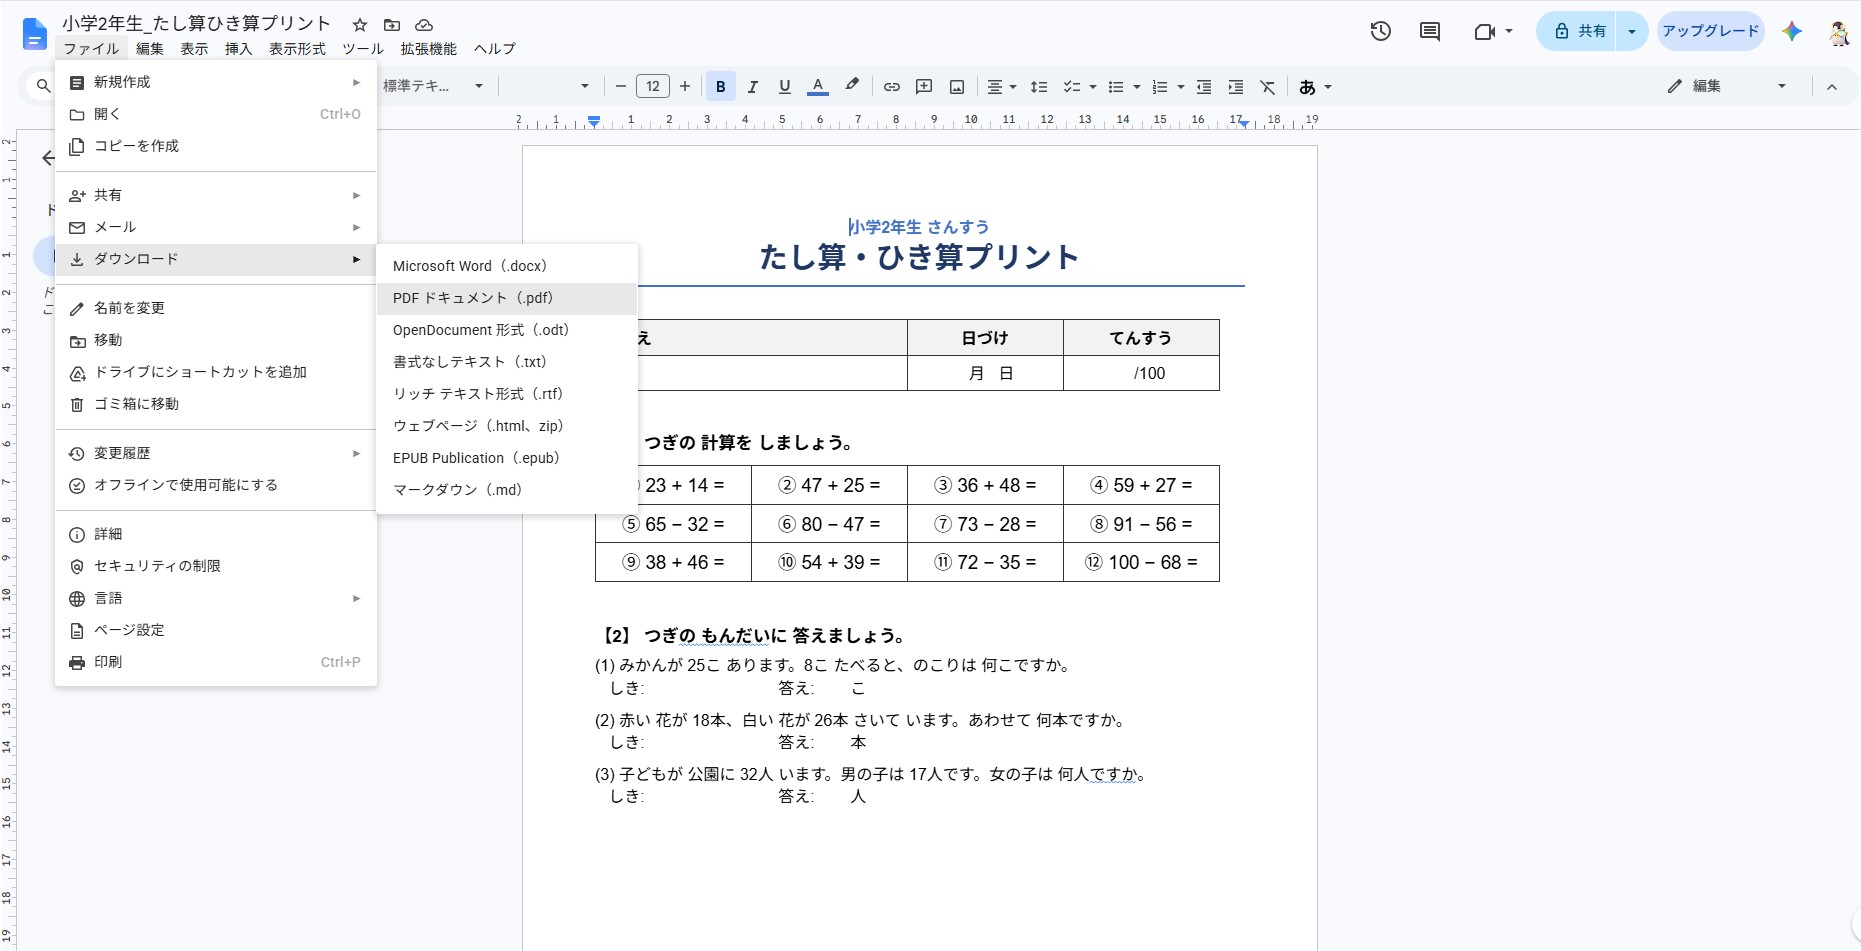Open bulleted list style dropdown
This screenshot has height=951, width=1861.
coord(1137,87)
